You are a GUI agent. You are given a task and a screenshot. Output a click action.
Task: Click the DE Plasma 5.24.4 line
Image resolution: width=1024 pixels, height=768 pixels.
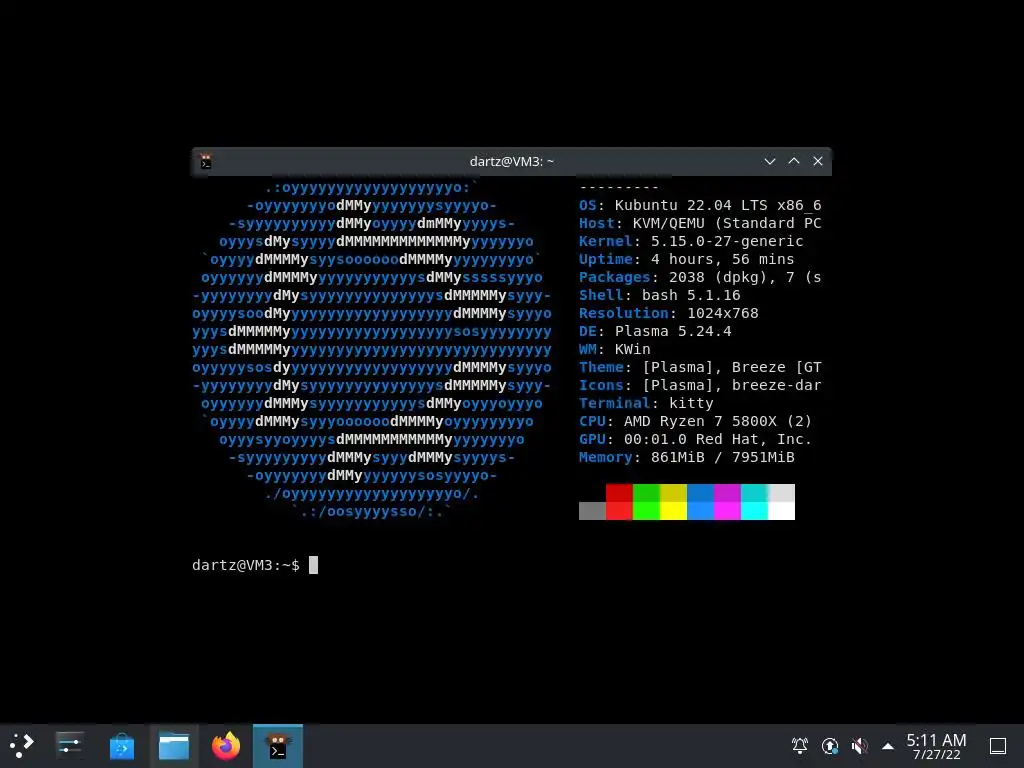pos(655,331)
